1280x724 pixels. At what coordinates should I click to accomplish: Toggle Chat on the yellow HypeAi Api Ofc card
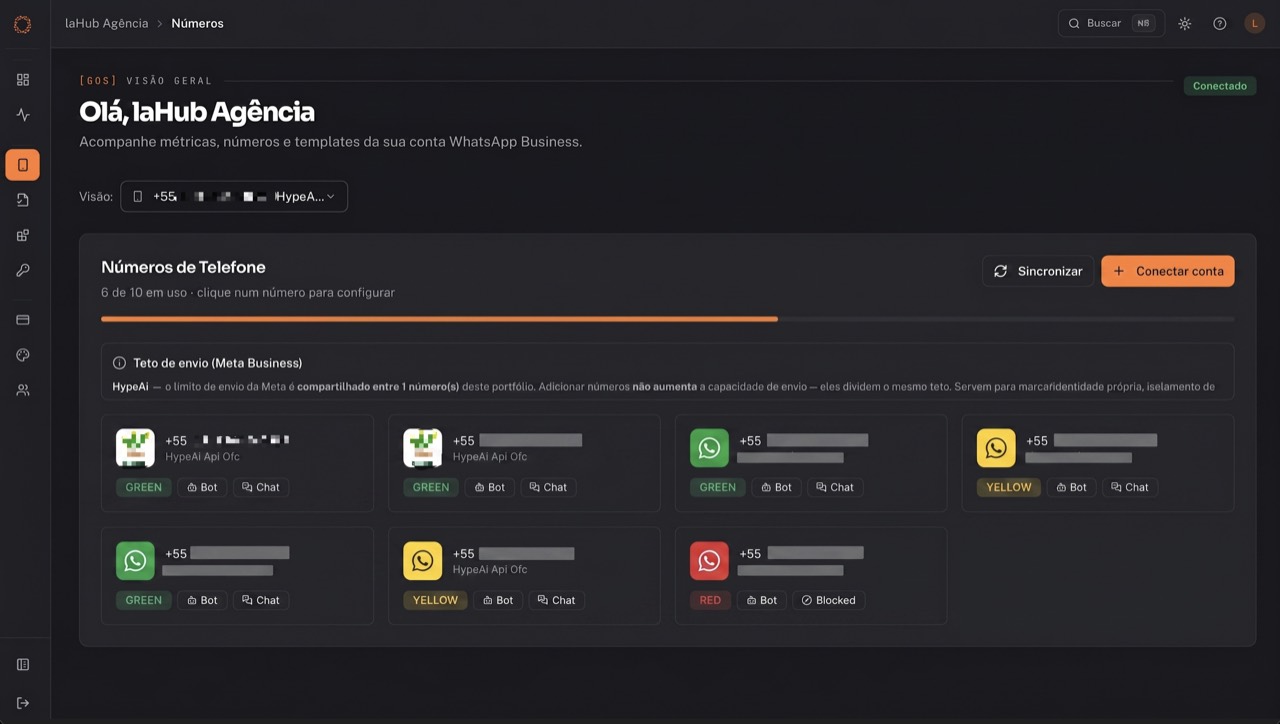(557, 600)
